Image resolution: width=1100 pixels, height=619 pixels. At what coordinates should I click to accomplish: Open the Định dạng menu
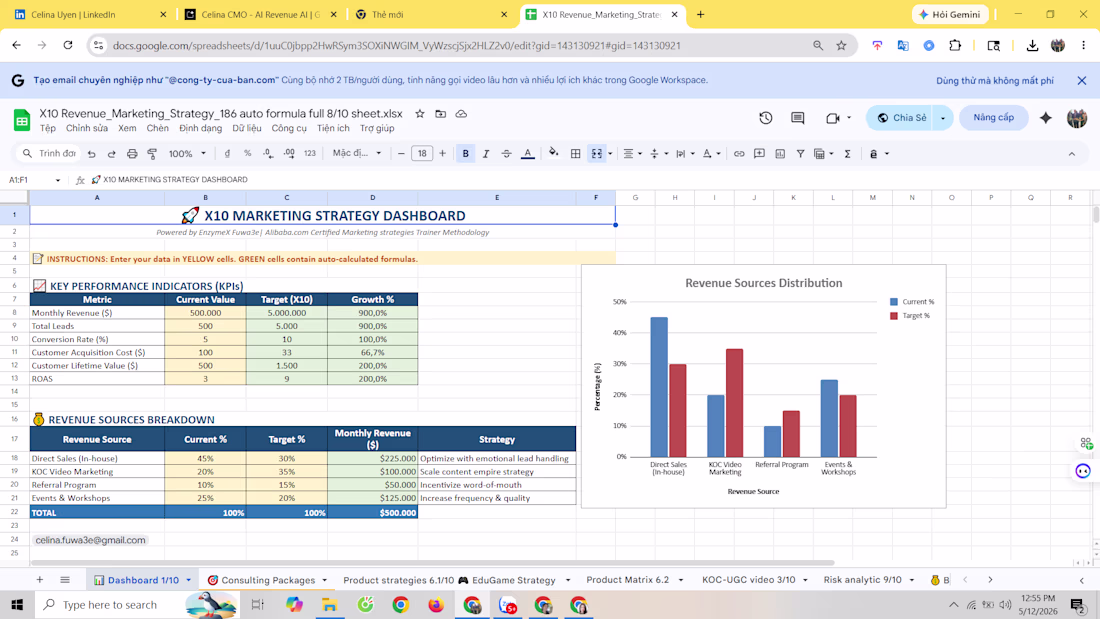coord(200,128)
